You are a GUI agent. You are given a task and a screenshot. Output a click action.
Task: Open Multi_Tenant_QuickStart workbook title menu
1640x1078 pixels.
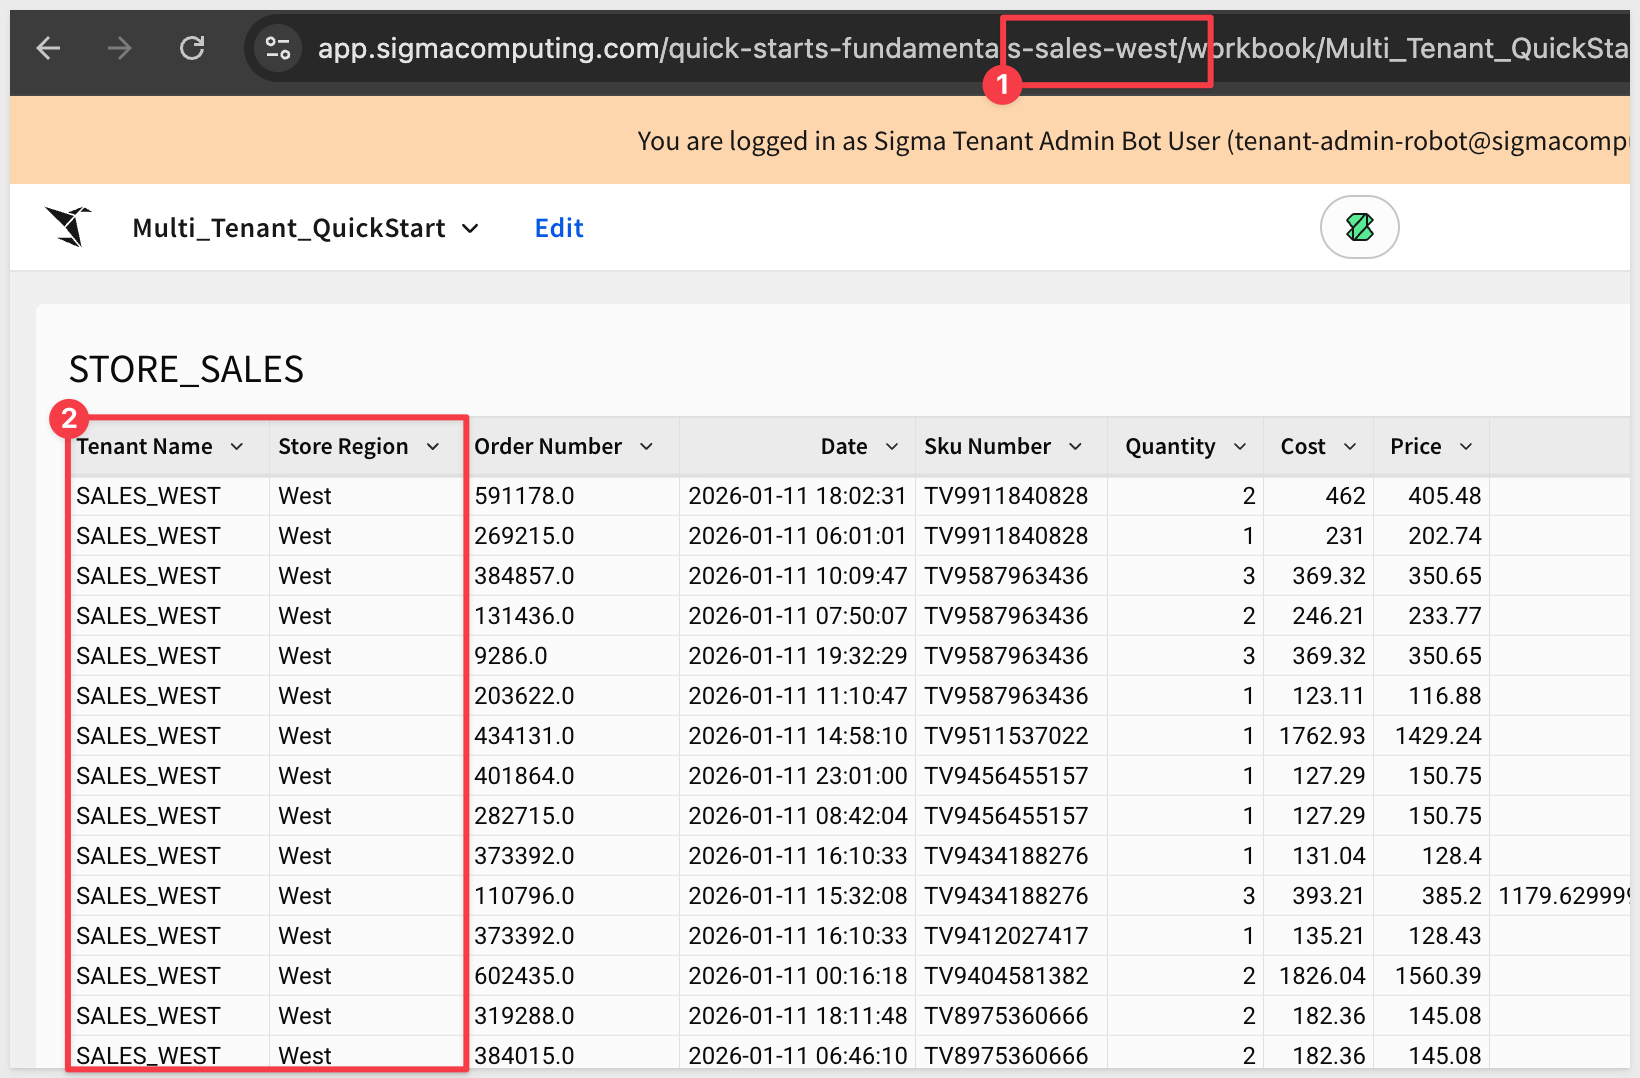(x=305, y=228)
